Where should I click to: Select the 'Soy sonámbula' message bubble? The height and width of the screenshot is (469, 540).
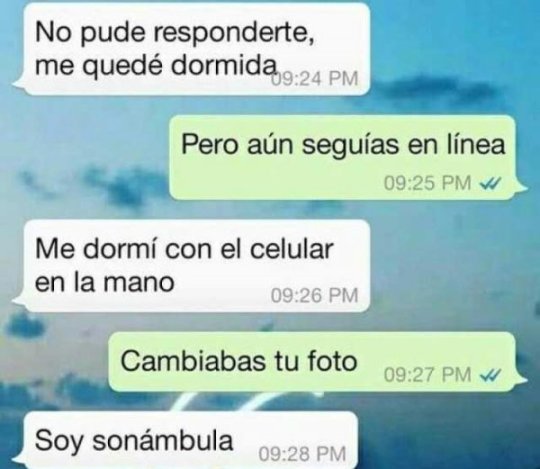coord(185,440)
